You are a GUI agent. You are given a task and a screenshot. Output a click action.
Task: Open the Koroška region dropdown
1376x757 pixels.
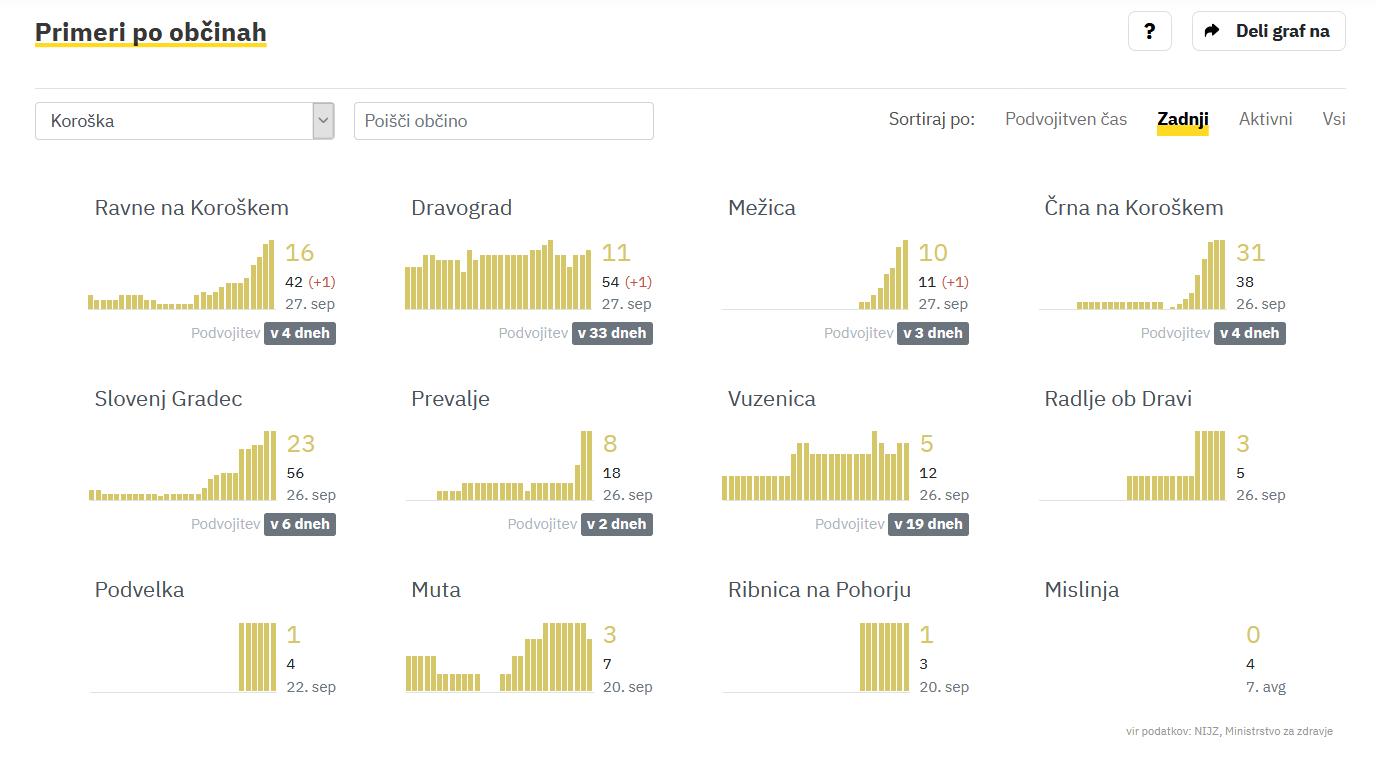(x=184, y=121)
